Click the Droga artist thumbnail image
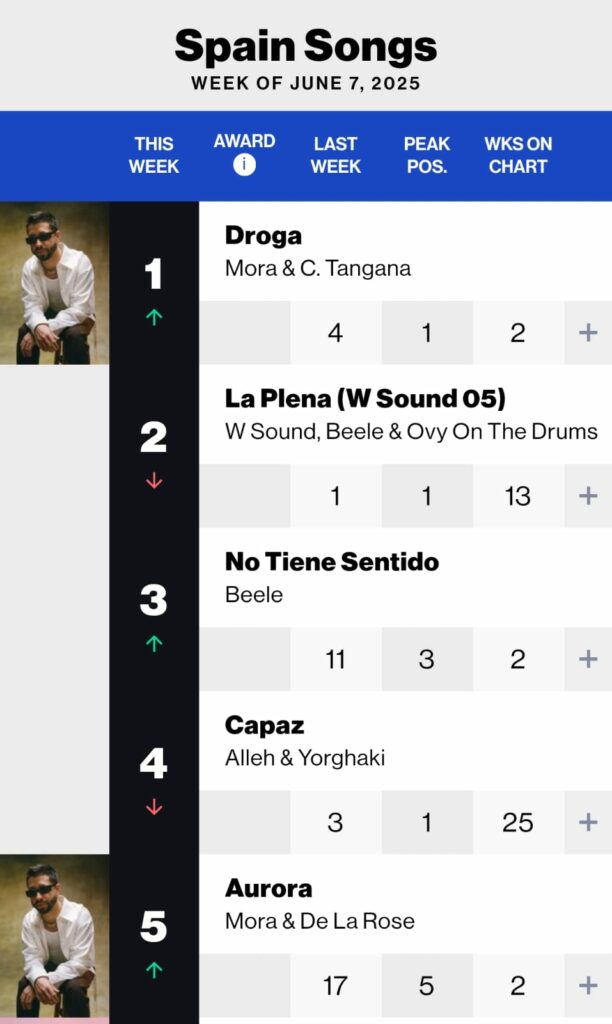Screen dimensions: 612x1024 54,283
